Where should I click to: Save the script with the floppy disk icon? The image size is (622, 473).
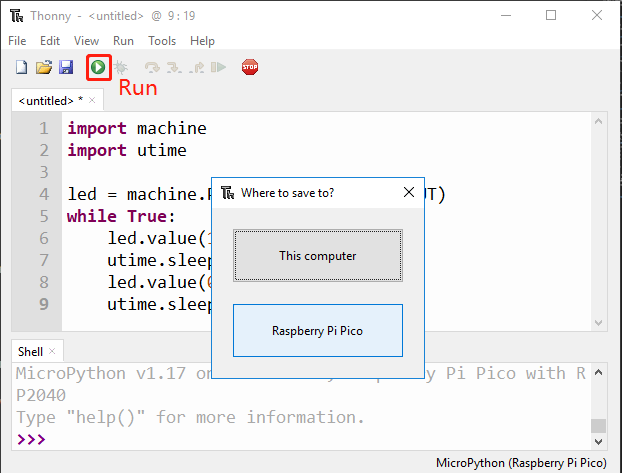(x=66, y=67)
